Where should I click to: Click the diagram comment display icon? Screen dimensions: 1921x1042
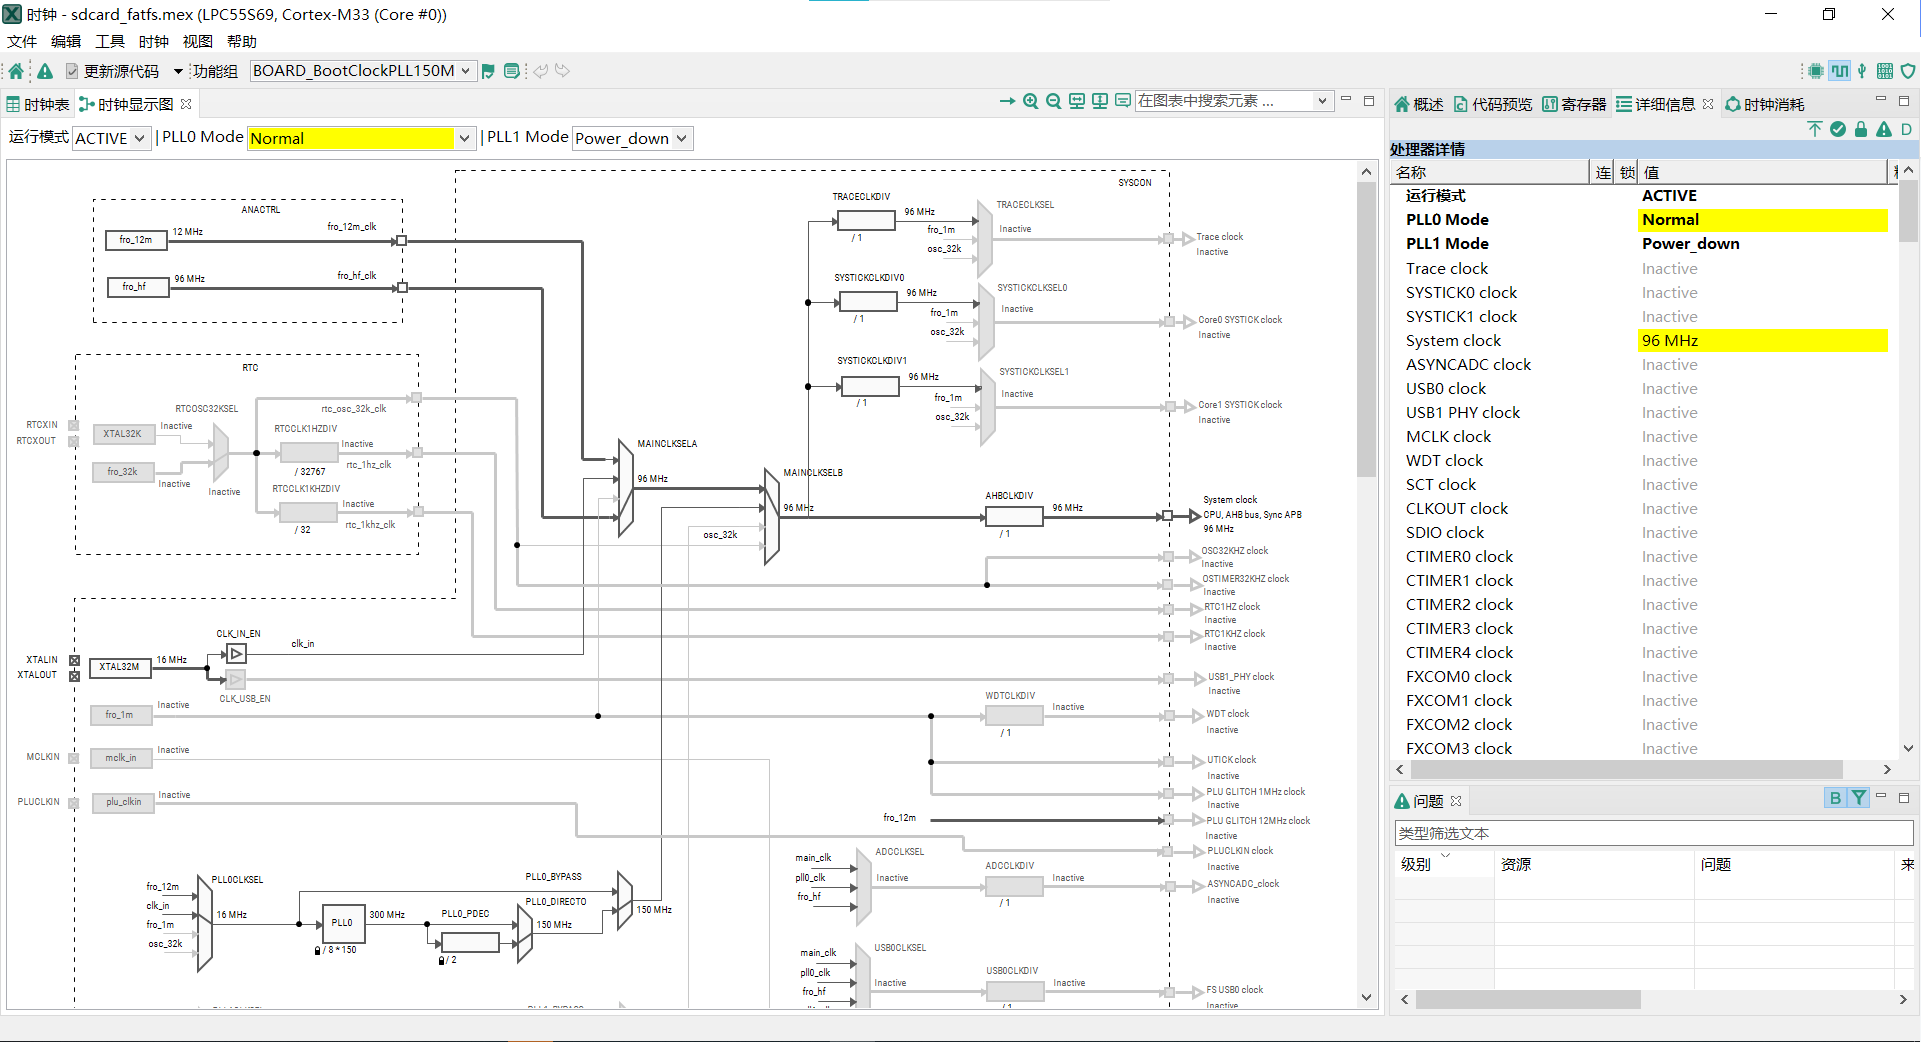pos(1123,101)
